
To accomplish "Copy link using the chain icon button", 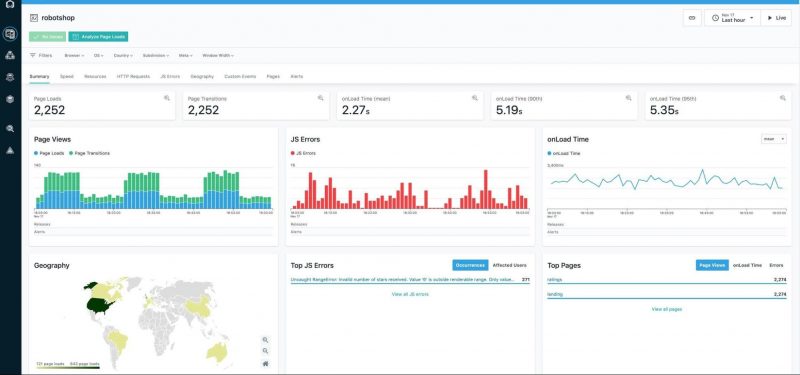I will point(692,18).
